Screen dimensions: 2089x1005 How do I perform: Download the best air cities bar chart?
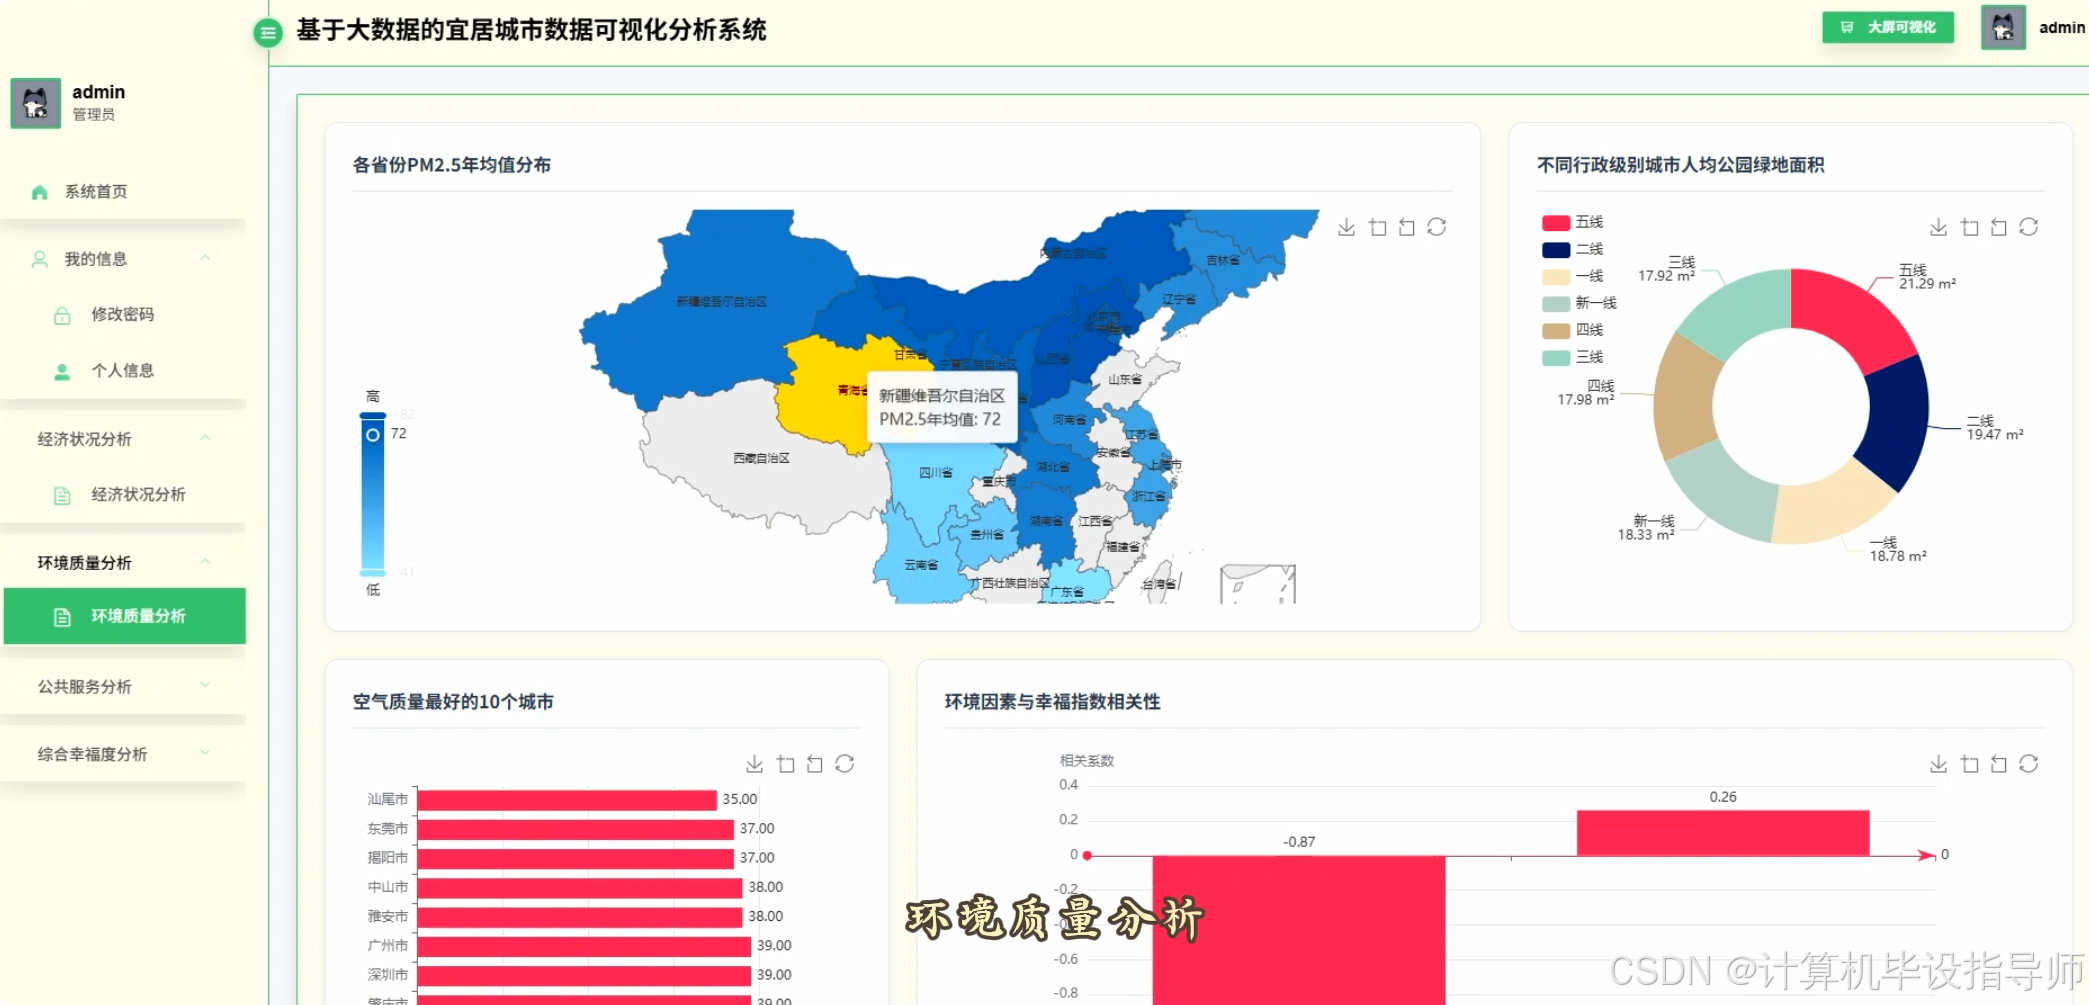(755, 764)
